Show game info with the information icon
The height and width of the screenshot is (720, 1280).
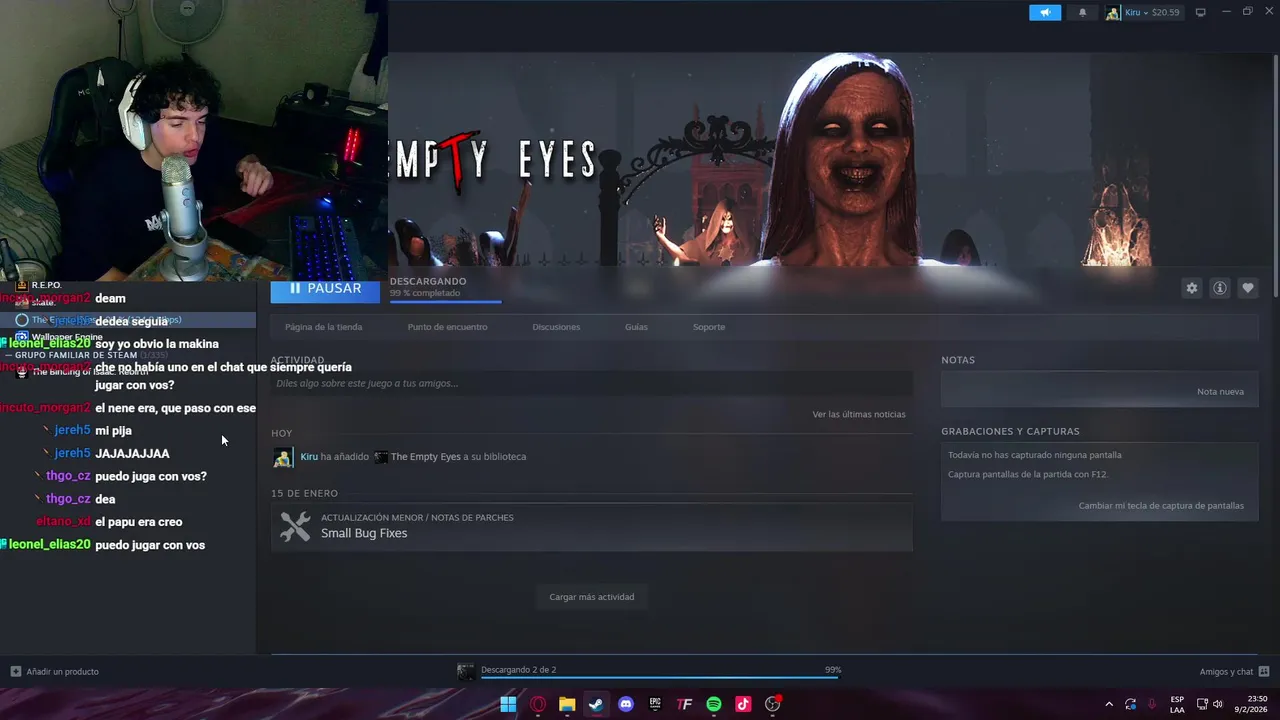click(1220, 288)
